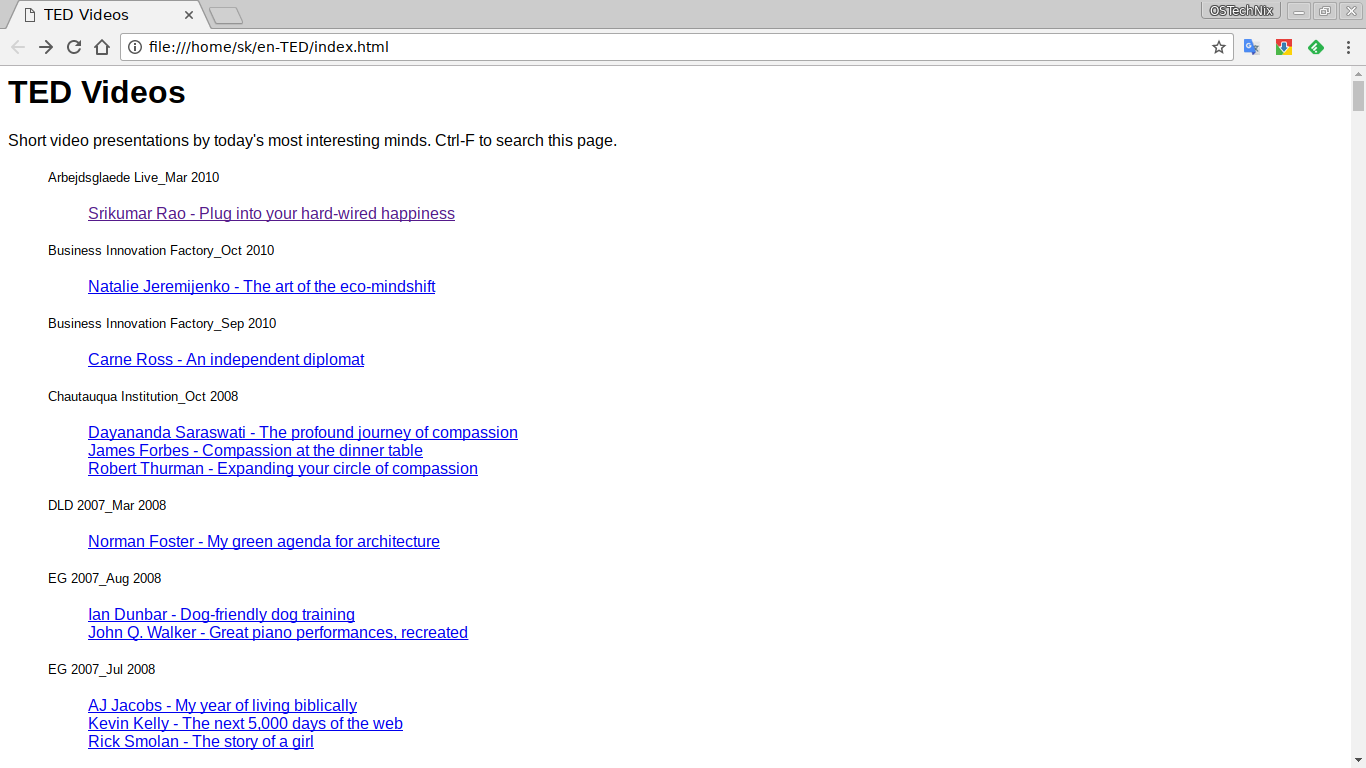1366x768 pixels.
Task: Open Rick Smolan story of a girl
Action: (201, 742)
